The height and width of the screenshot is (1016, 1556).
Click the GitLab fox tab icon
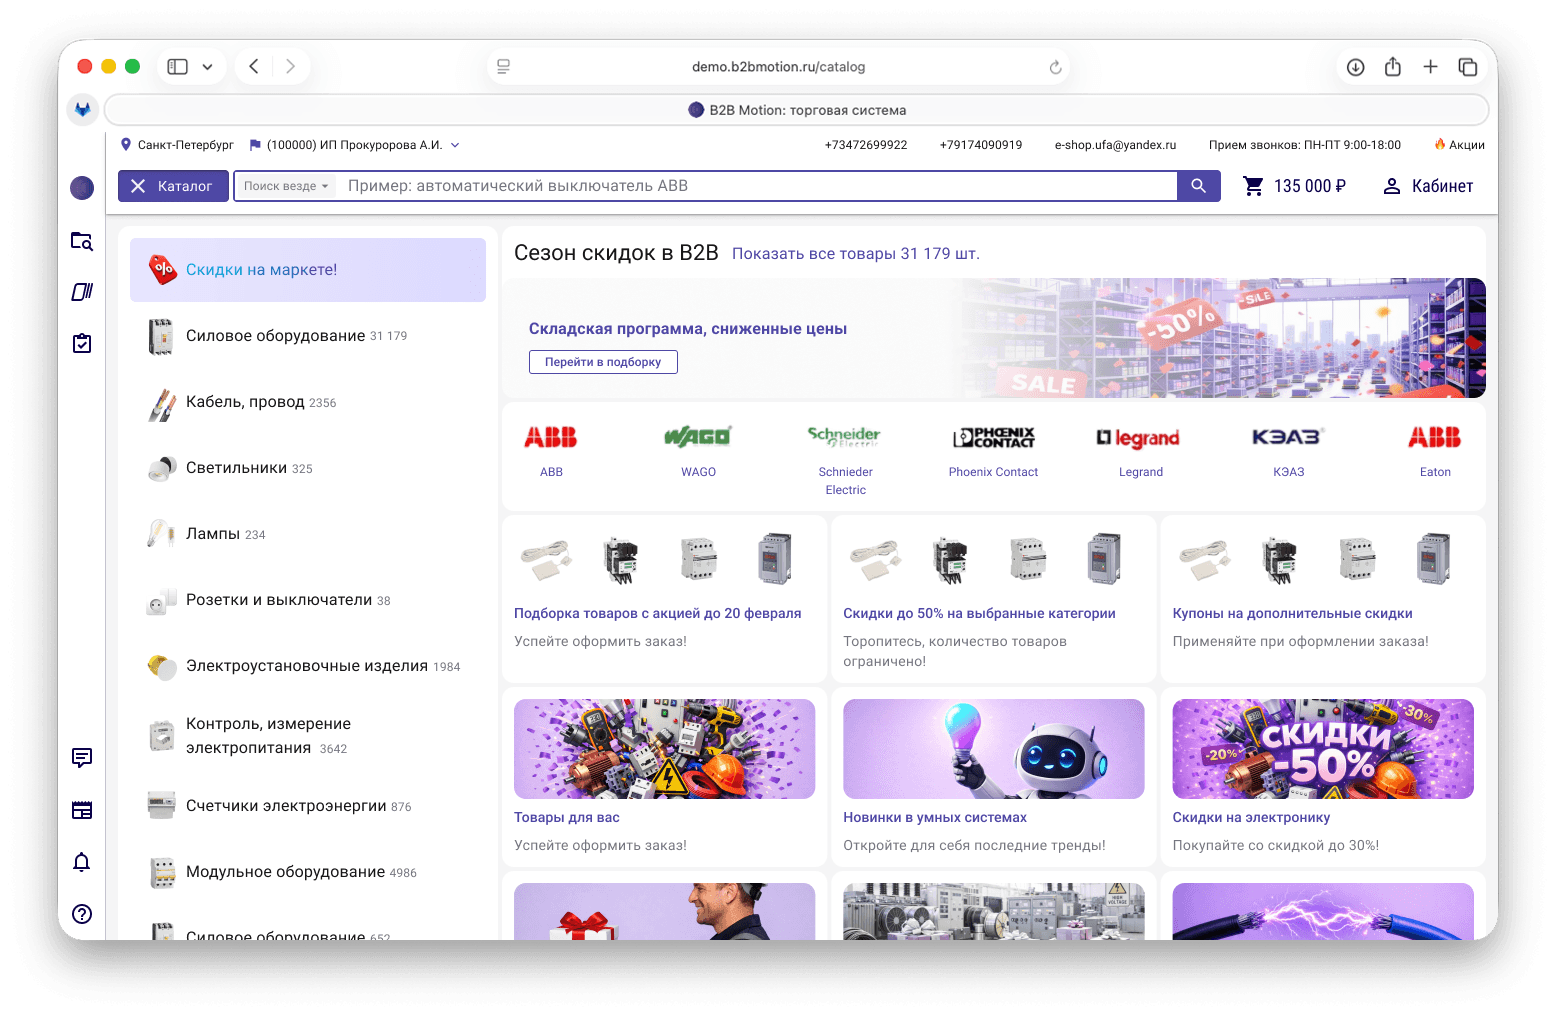tap(83, 110)
